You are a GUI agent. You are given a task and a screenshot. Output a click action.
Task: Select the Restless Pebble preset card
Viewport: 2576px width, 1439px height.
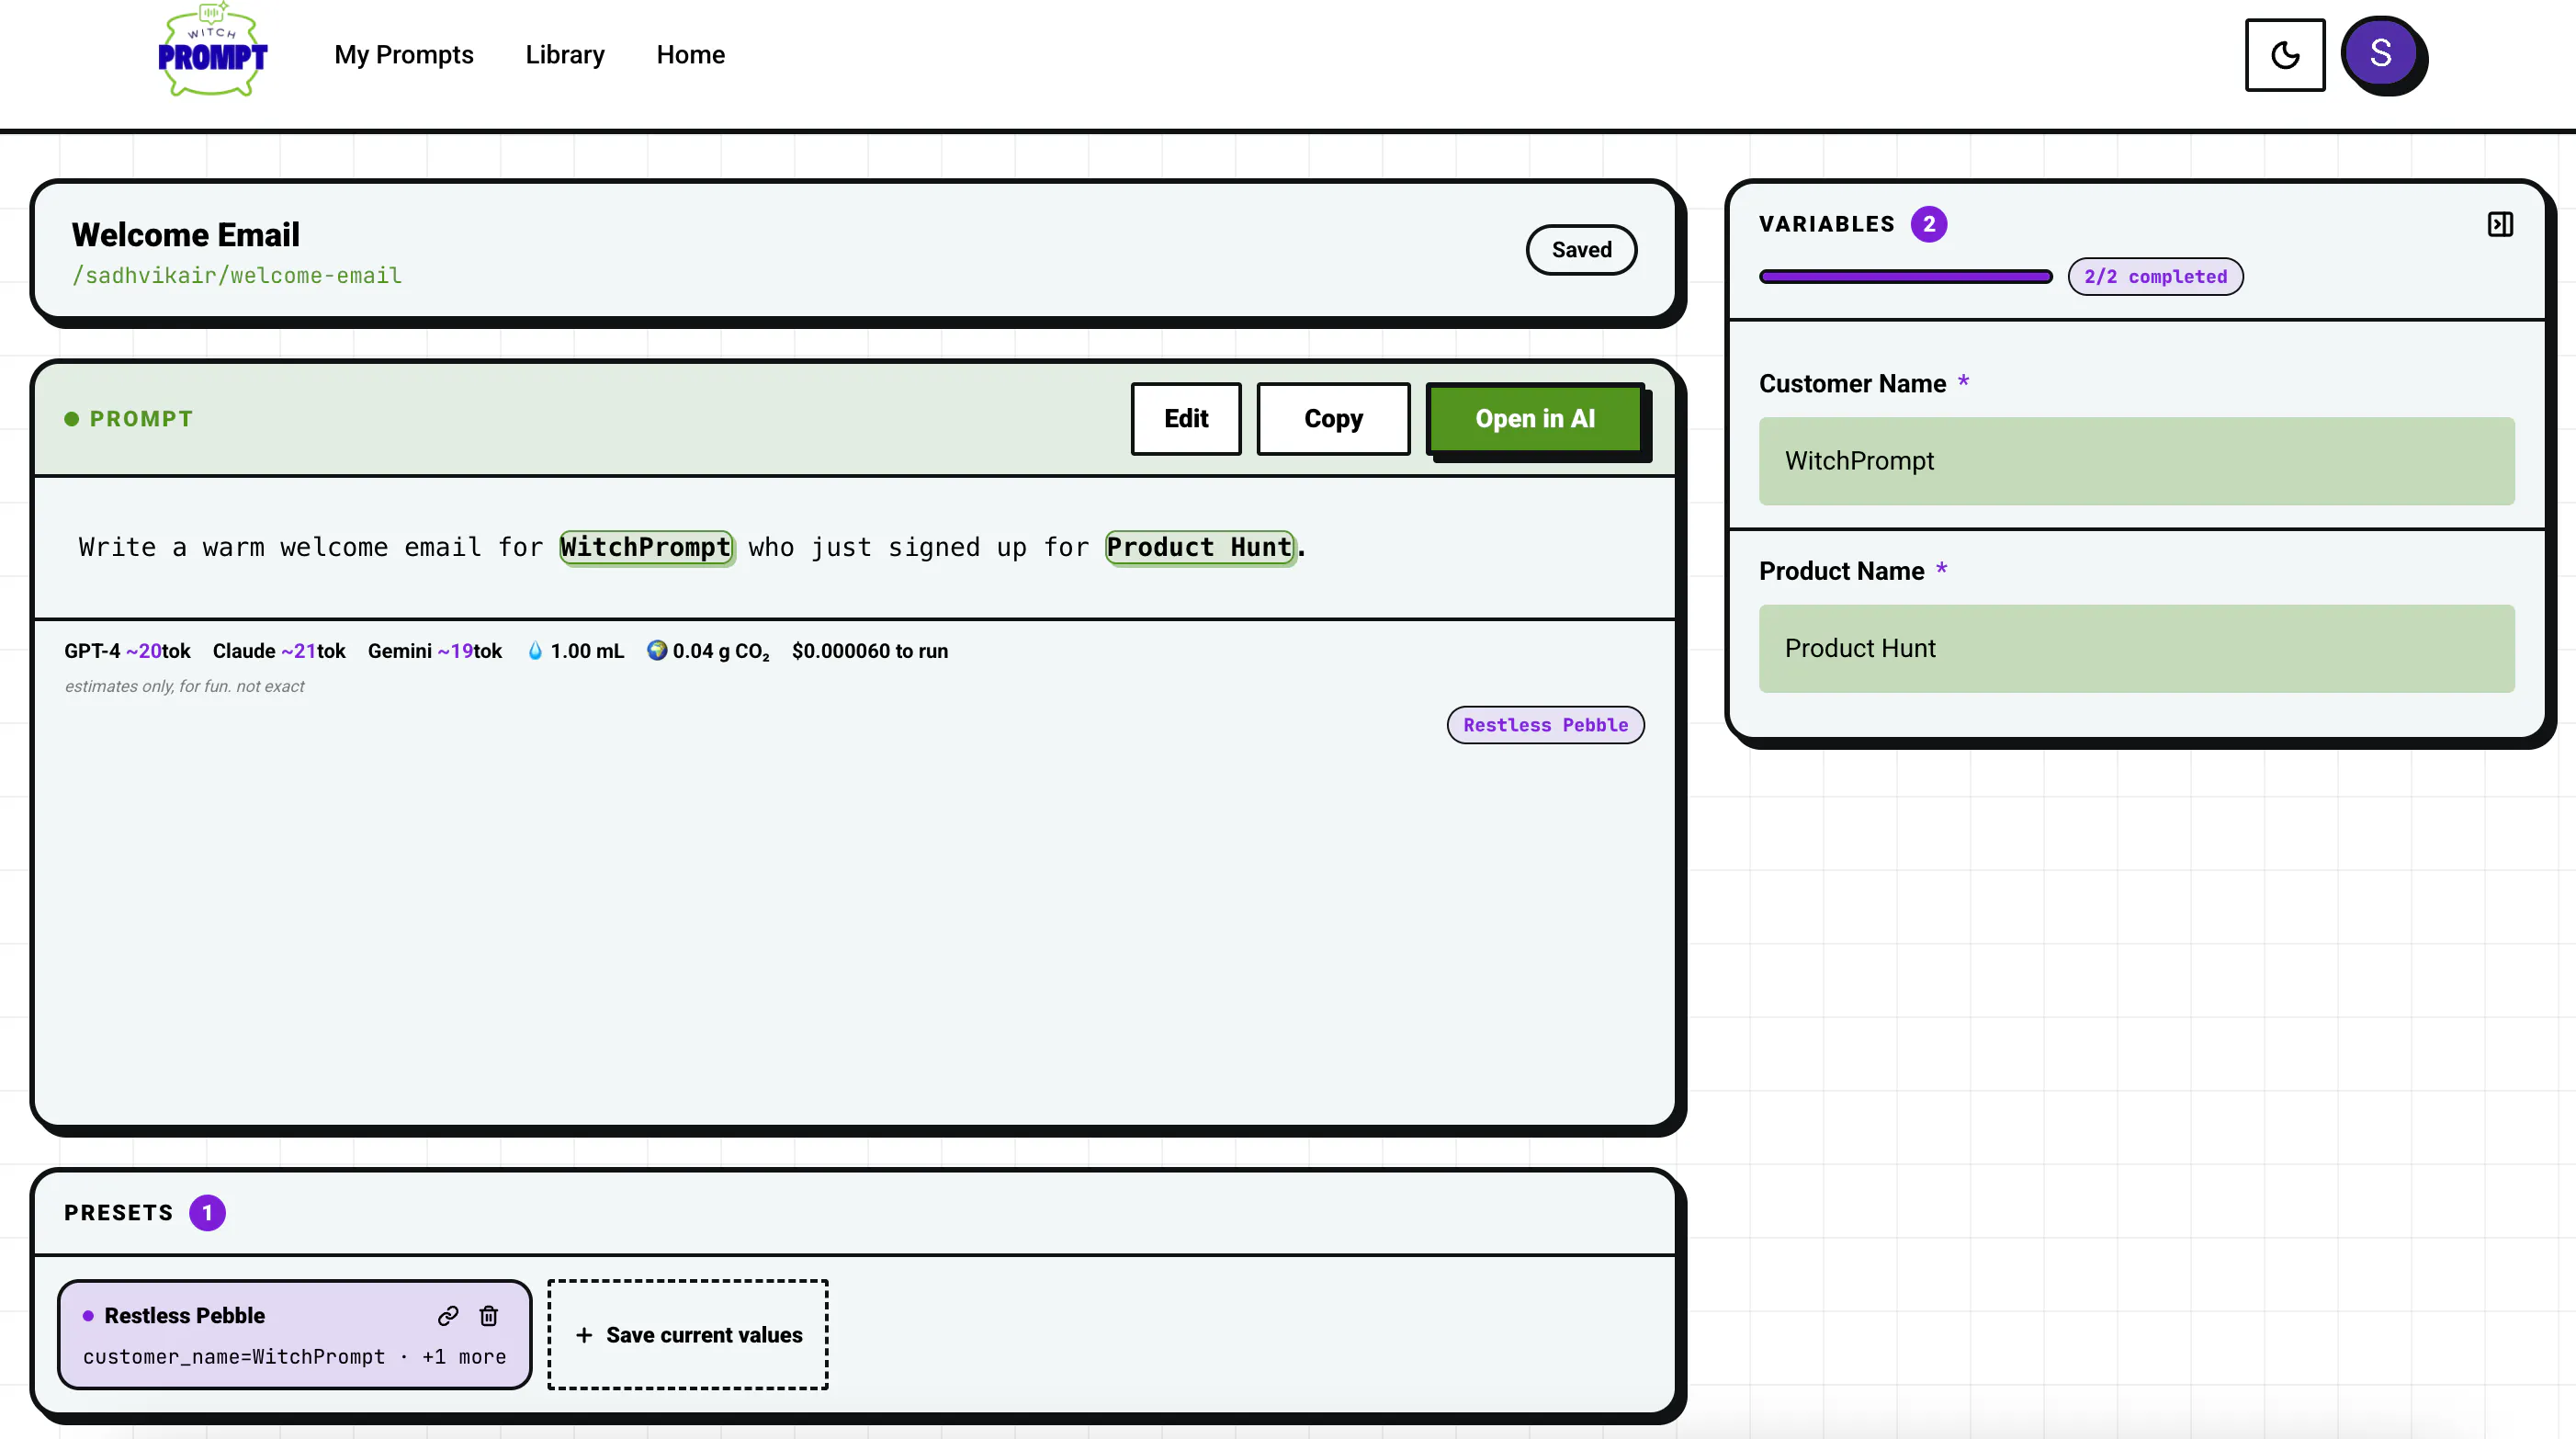tap(294, 1334)
